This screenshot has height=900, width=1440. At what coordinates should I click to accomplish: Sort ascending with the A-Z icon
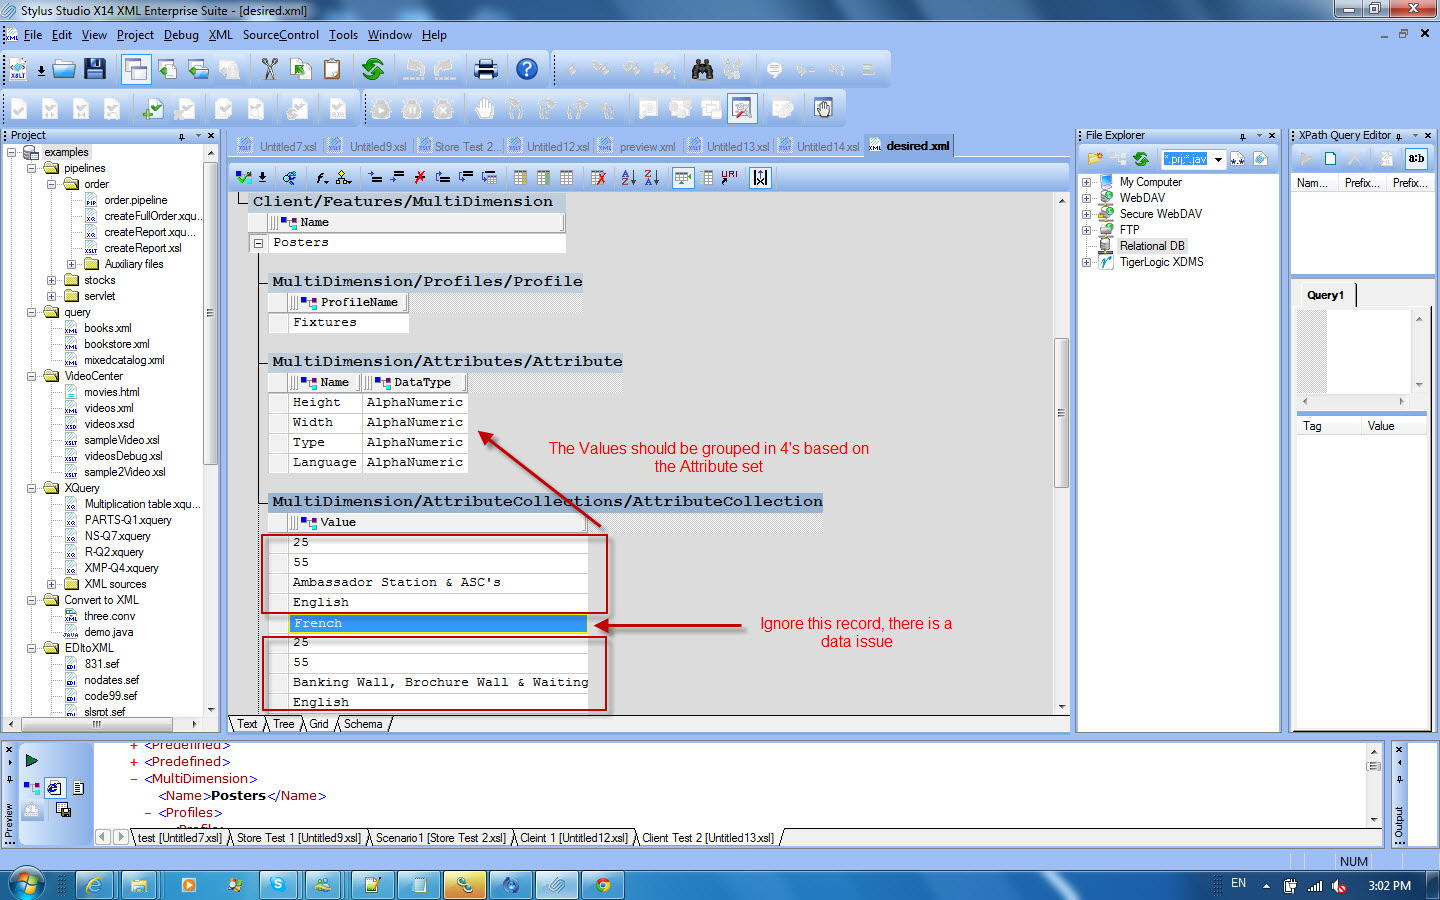click(628, 178)
